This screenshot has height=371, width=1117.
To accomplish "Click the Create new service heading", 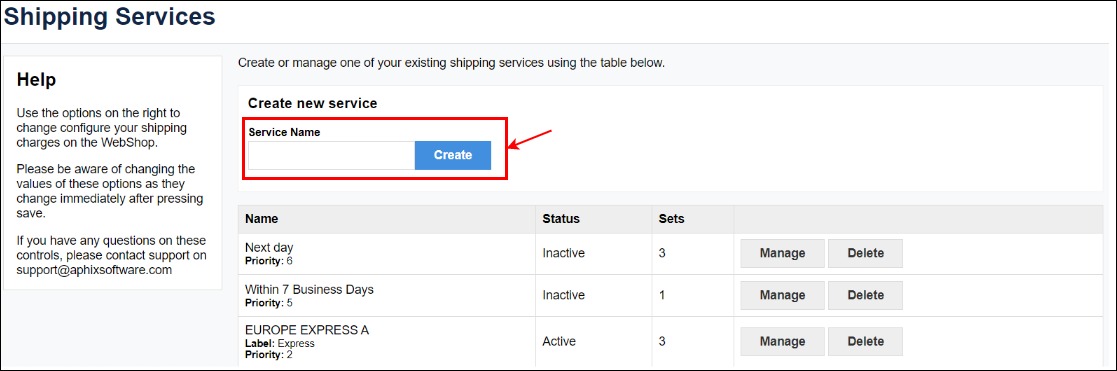I will click(x=313, y=104).
